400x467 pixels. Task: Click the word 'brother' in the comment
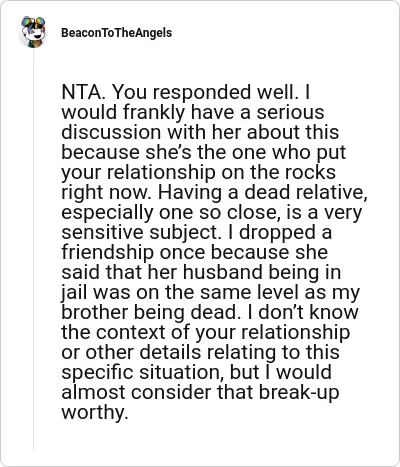(x=95, y=312)
